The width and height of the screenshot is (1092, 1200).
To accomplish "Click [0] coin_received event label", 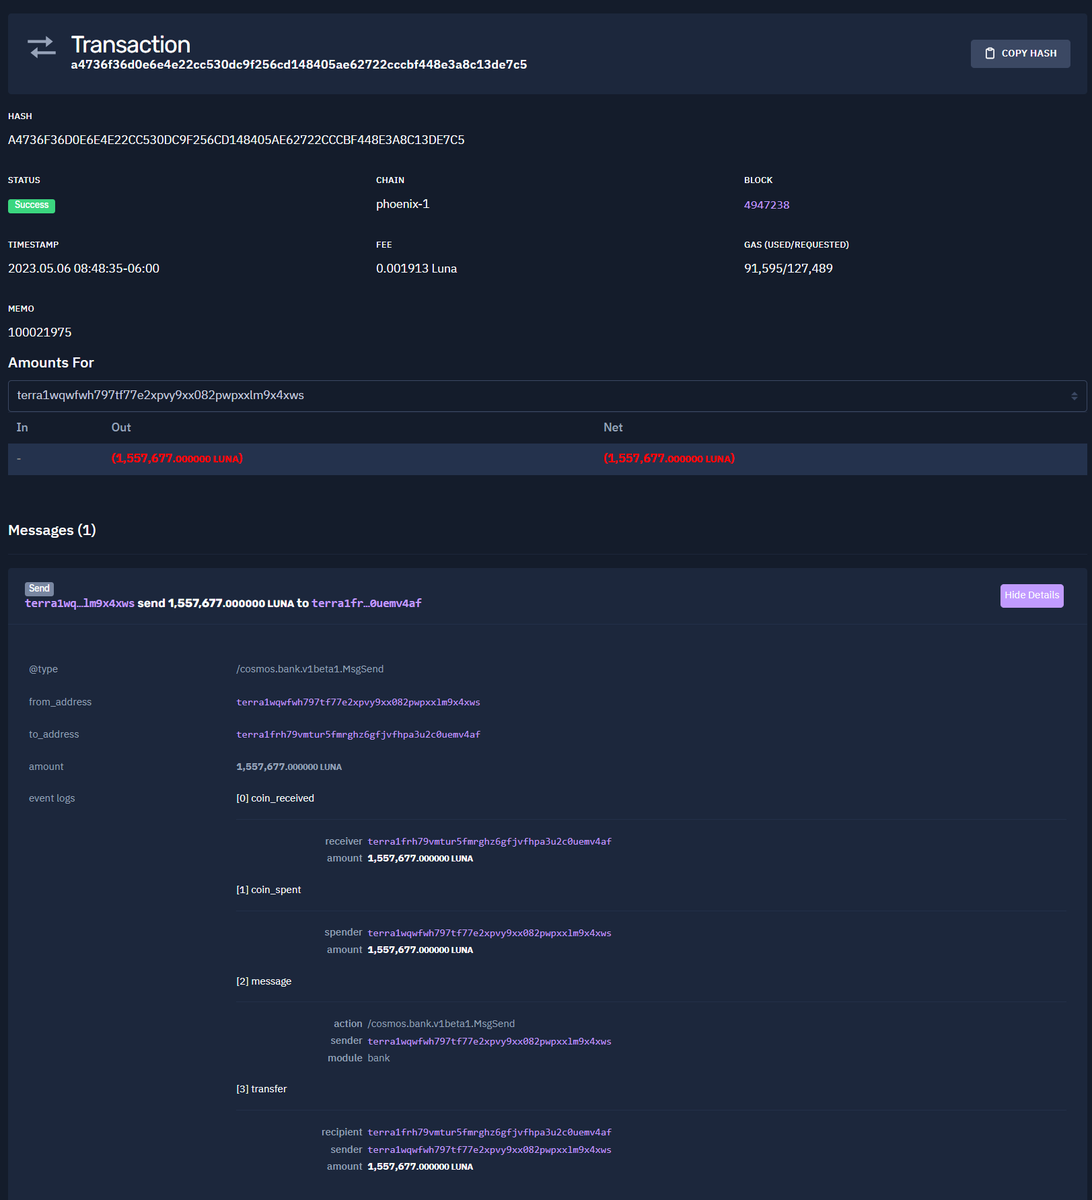I will tap(275, 798).
